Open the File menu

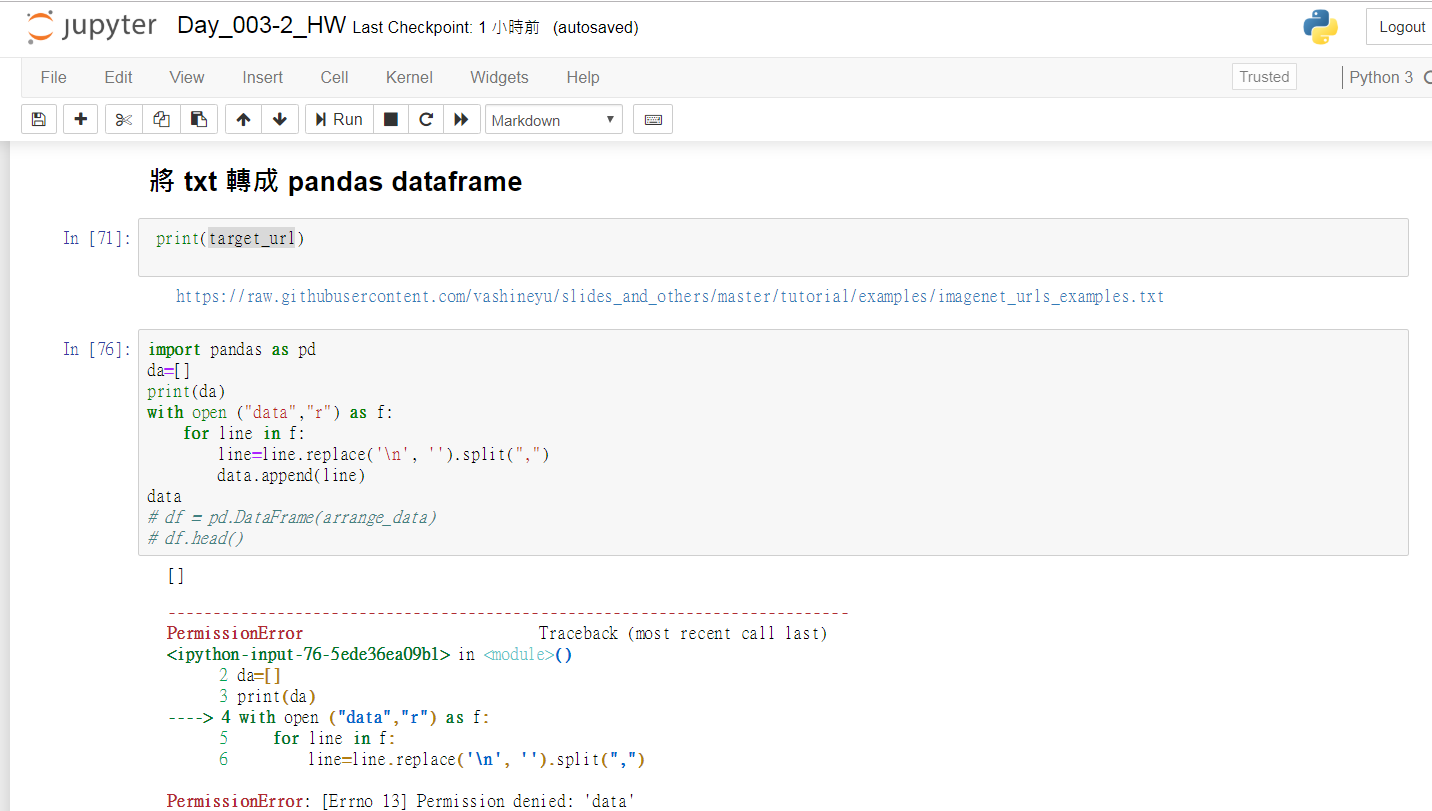[x=54, y=77]
